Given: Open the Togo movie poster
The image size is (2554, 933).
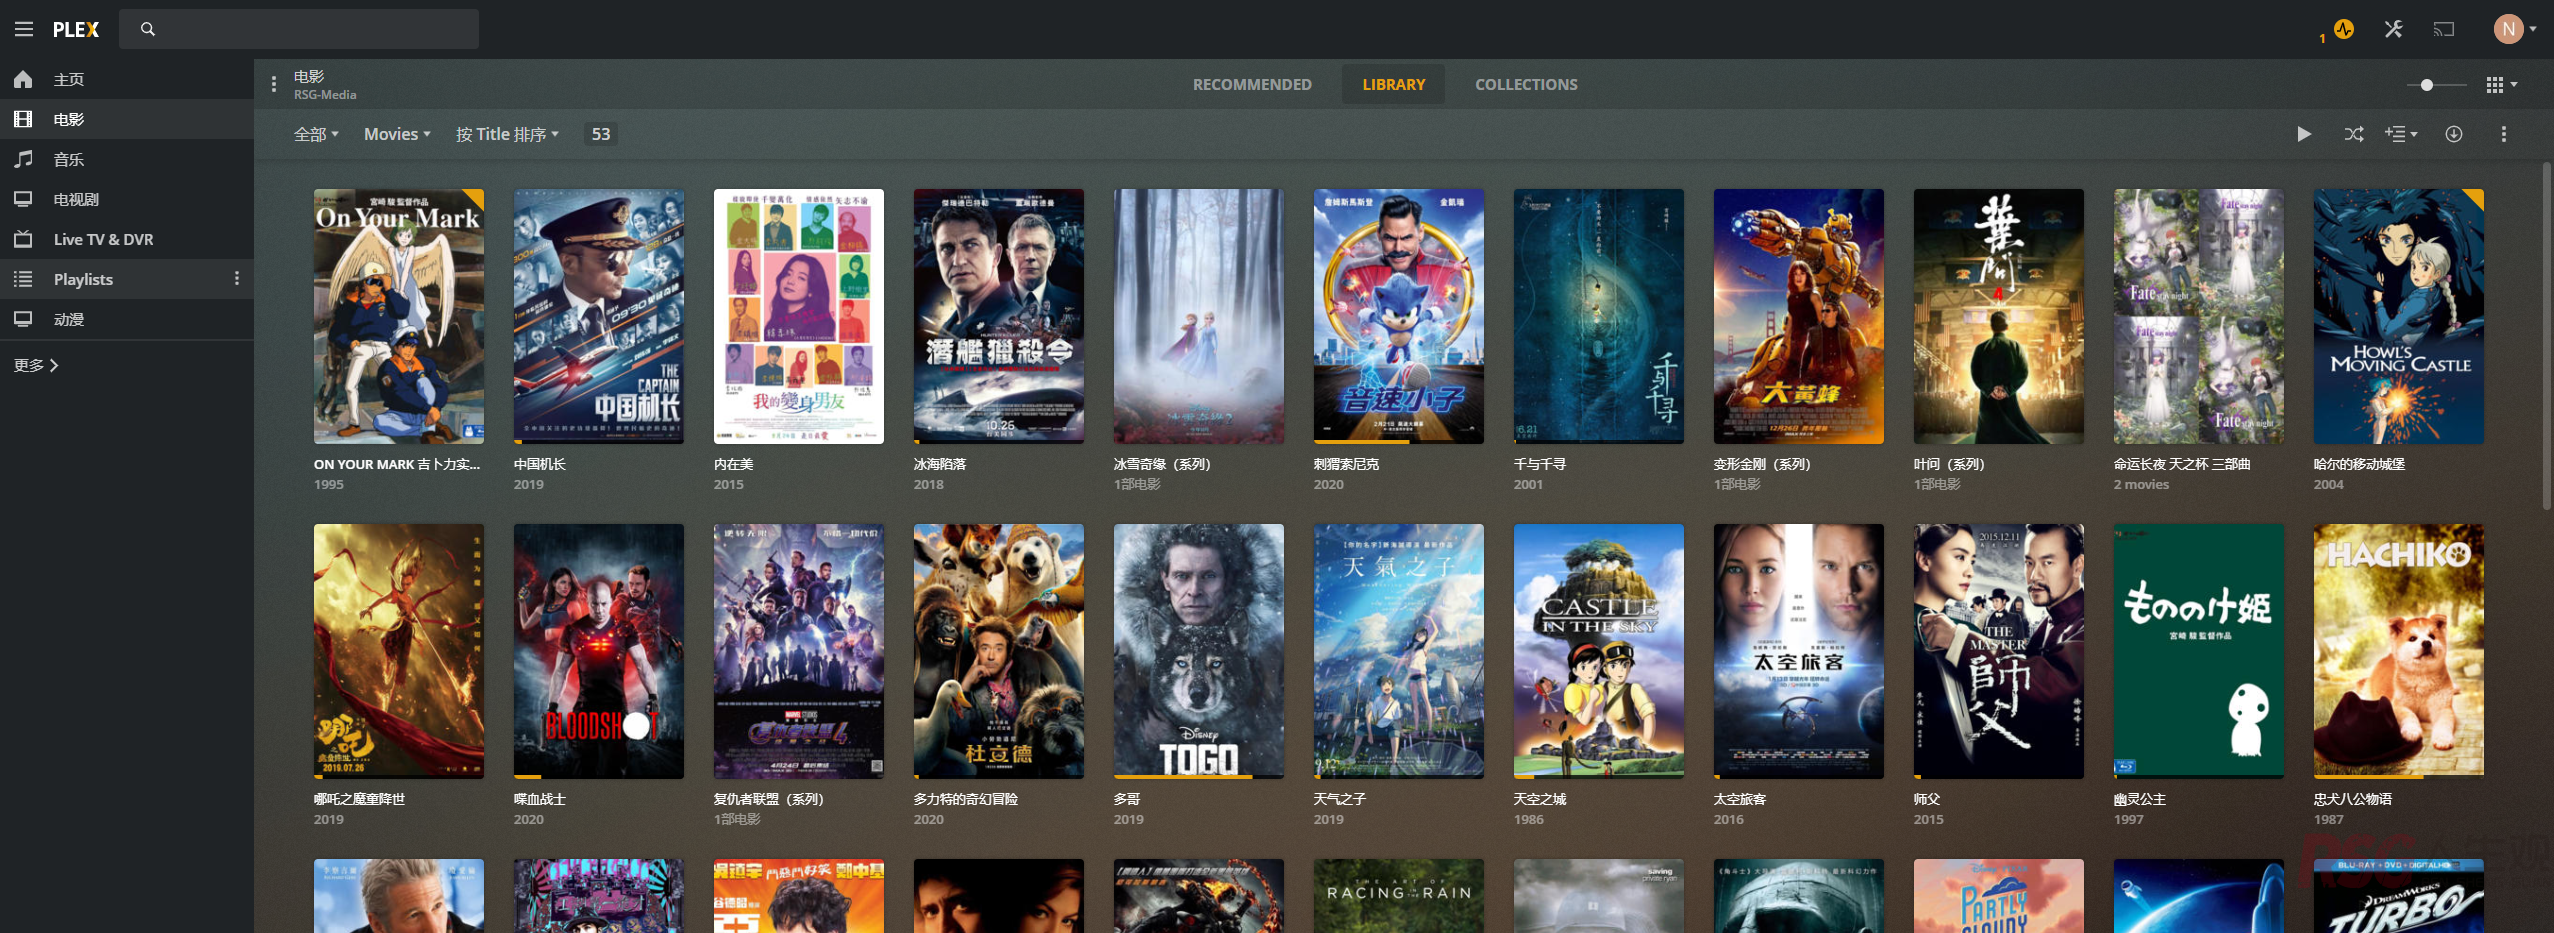Looking at the screenshot, I should [x=1199, y=651].
